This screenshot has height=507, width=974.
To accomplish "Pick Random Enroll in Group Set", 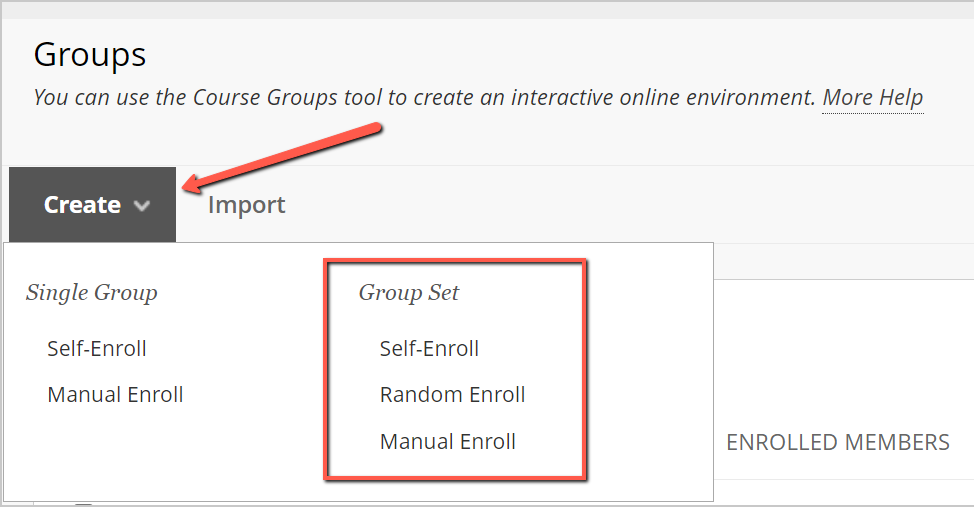I will 452,395.
